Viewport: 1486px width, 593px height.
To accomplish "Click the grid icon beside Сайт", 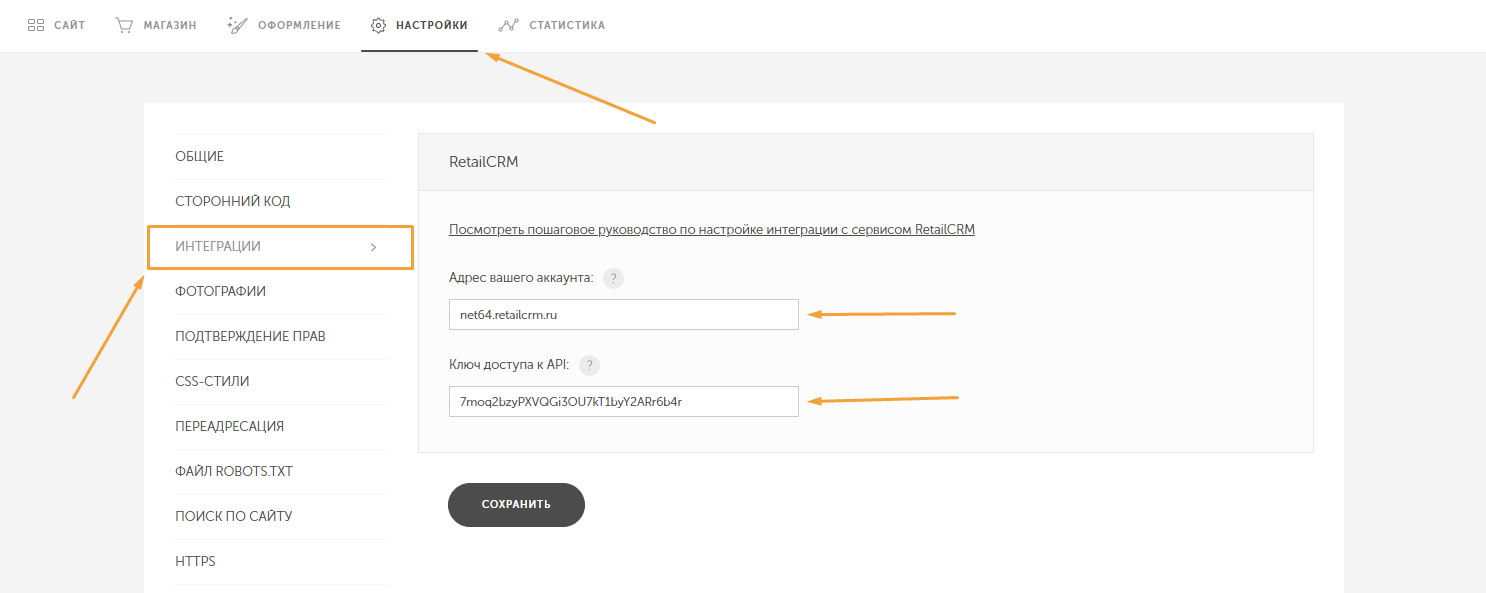I will tap(36, 25).
